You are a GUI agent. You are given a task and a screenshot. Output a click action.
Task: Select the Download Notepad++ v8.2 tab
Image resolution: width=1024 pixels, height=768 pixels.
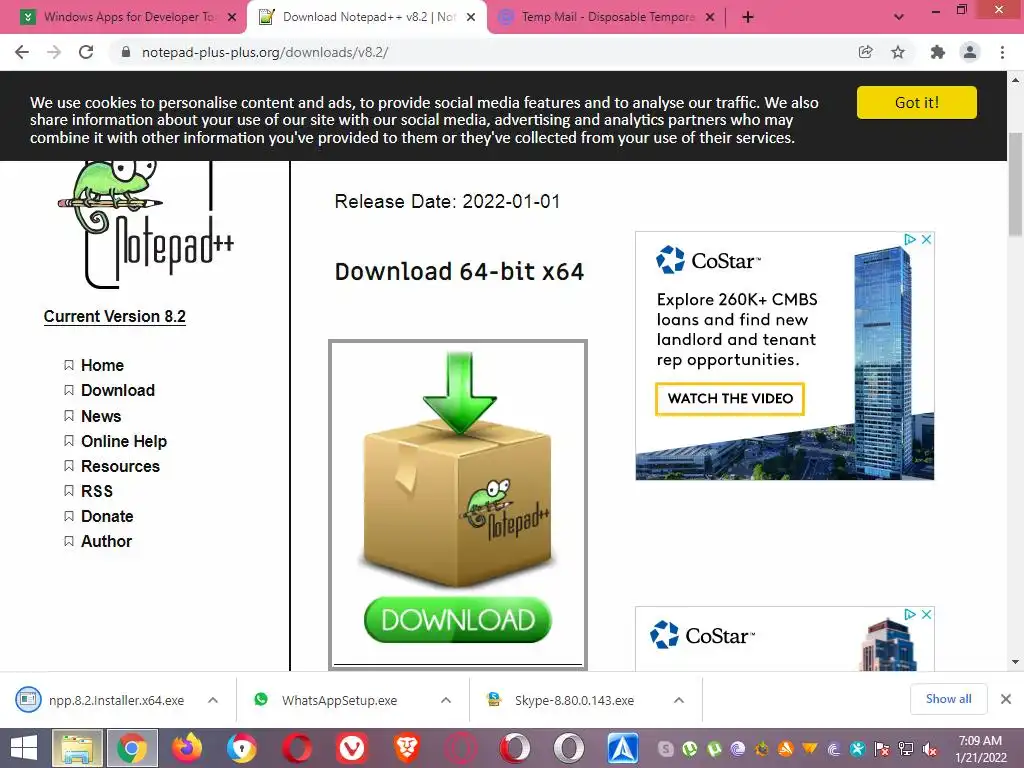click(x=368, y=17)
